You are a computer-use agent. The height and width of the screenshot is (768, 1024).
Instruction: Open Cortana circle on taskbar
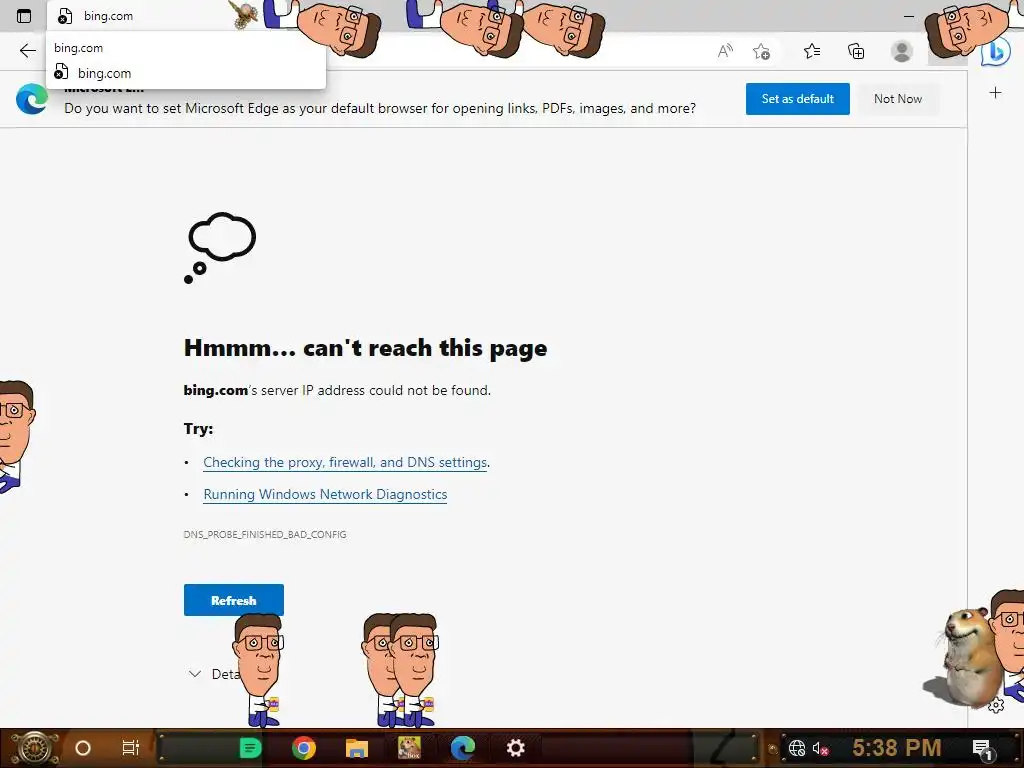pyautogui.click(x=83, y=748)
